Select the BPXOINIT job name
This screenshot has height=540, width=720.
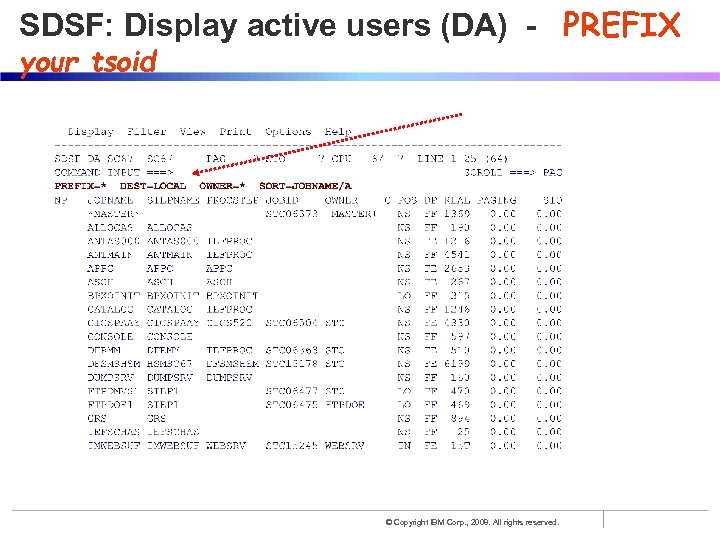[x=113, y=296]
